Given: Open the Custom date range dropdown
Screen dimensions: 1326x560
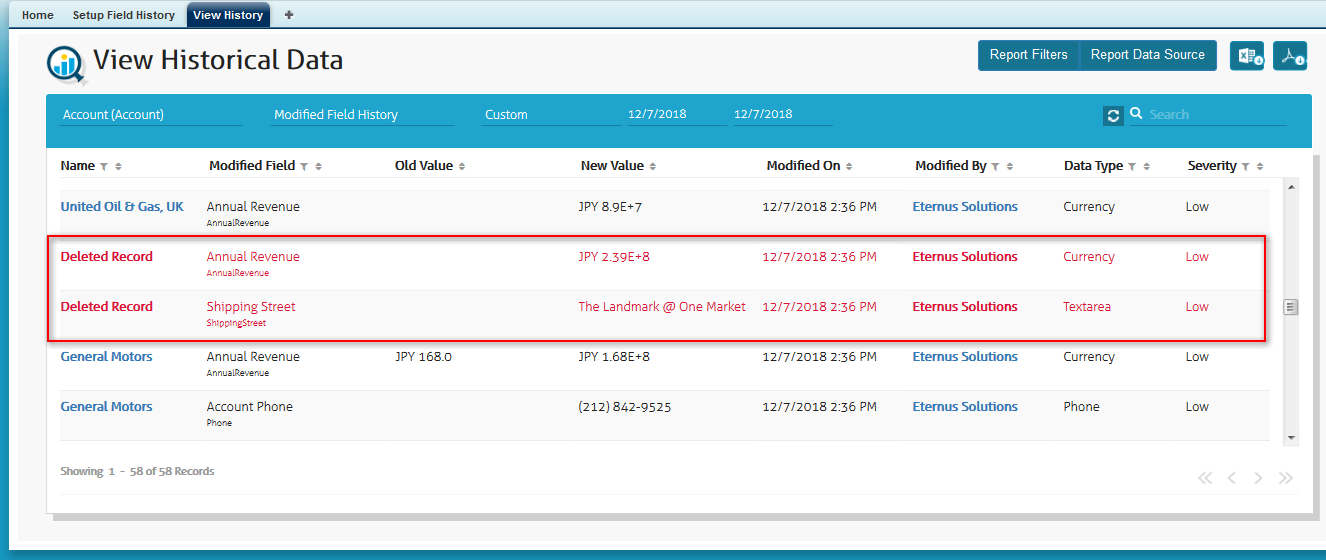Looking at the screenshot, I should 550,115.
